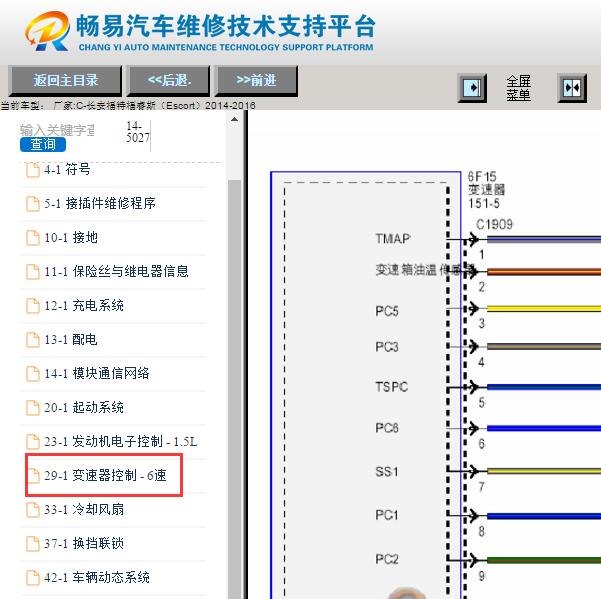Open 14-1 模块通信网络 section
The width and height of the screenshot is (601, 599).
(97, 373)
